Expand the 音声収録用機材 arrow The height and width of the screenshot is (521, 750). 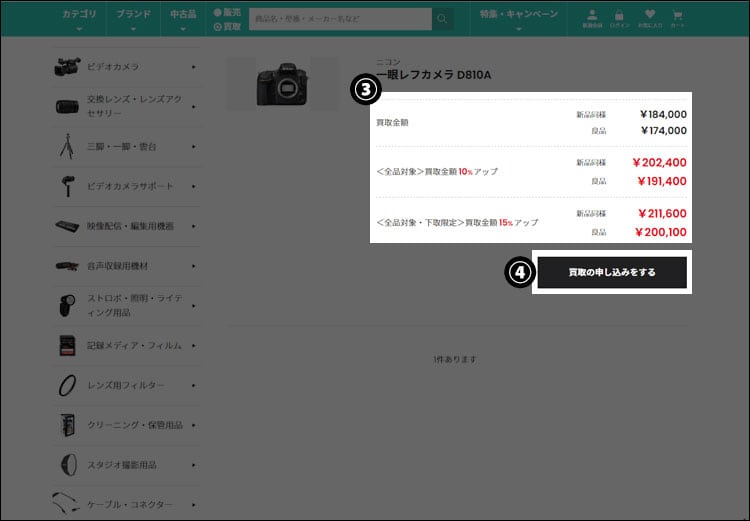[194, 266]
